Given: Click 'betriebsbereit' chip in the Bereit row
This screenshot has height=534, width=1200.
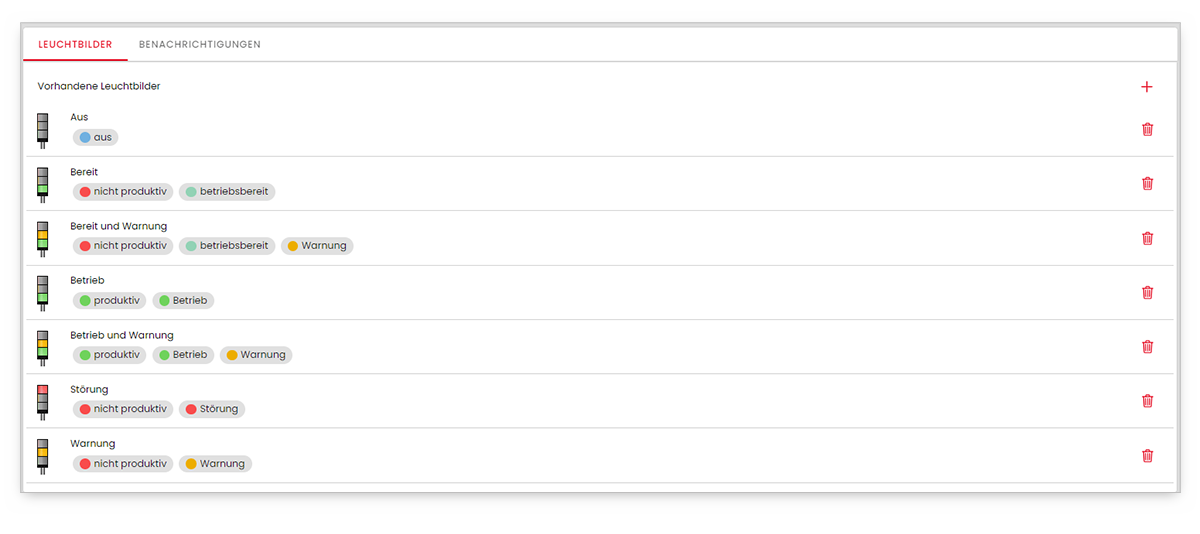Looking at the screenshot, I should (227, 191).
